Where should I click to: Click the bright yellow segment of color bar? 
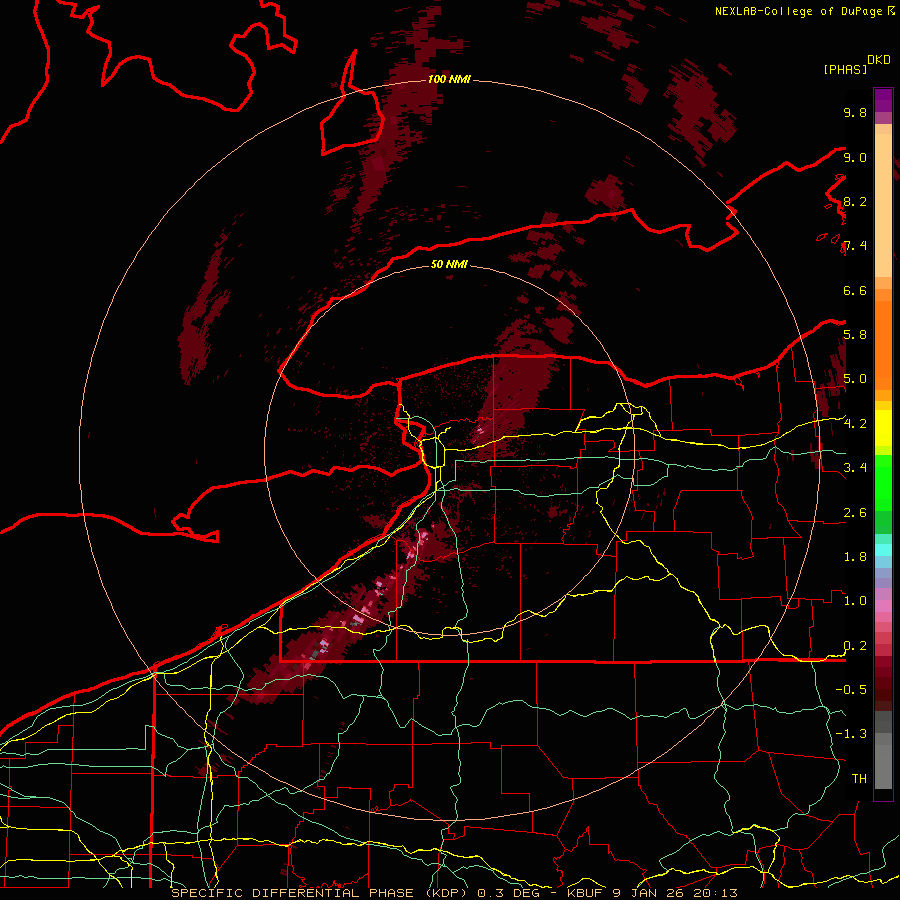(x=883, y=428)
